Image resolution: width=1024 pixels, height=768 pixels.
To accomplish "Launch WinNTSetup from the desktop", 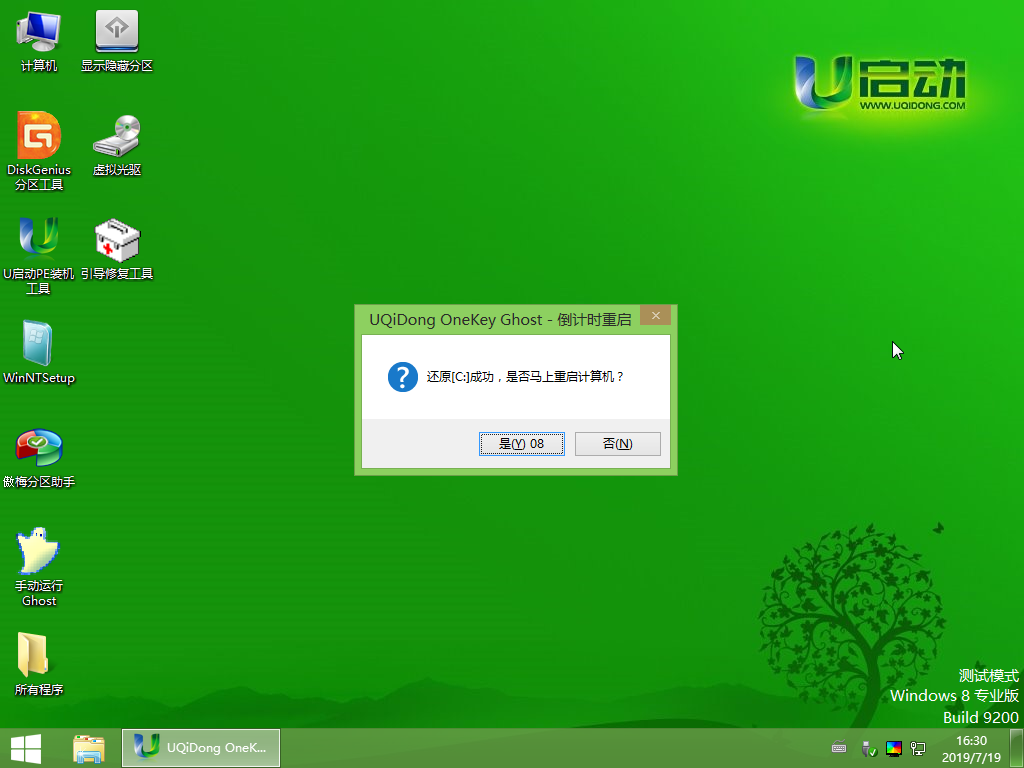I will tap(39, 353).
